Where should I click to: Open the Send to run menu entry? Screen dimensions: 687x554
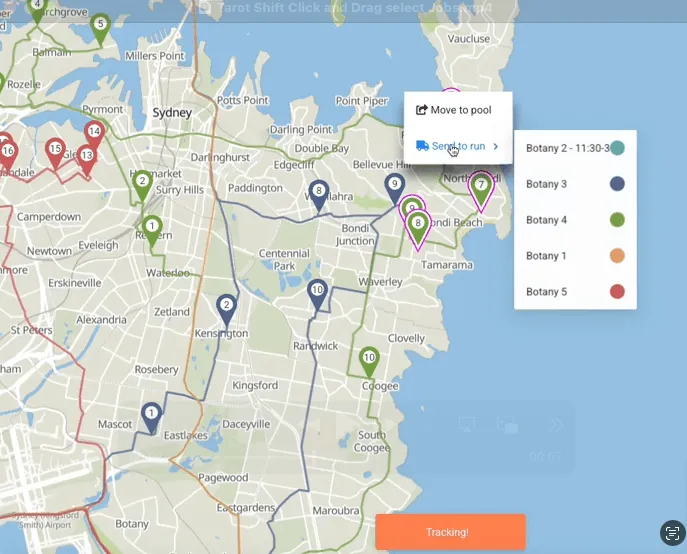click(458, 146)
